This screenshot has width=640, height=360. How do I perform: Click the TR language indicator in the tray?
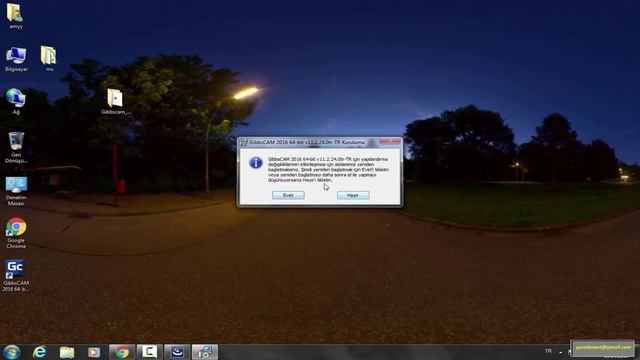tap(548, 351)
